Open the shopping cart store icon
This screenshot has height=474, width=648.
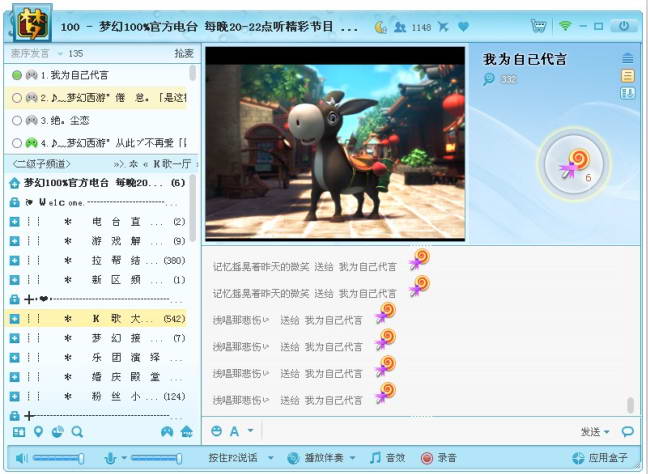pyautogui.click(x=538, y=26)
